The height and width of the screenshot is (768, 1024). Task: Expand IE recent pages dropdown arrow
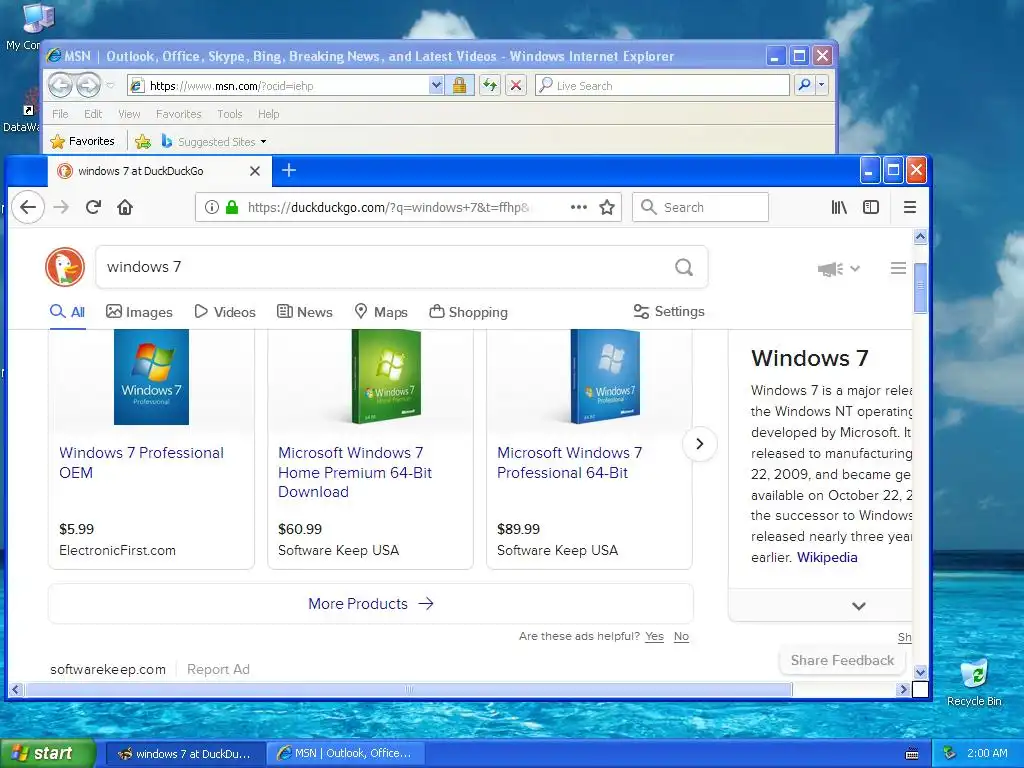tap(110, 86)
